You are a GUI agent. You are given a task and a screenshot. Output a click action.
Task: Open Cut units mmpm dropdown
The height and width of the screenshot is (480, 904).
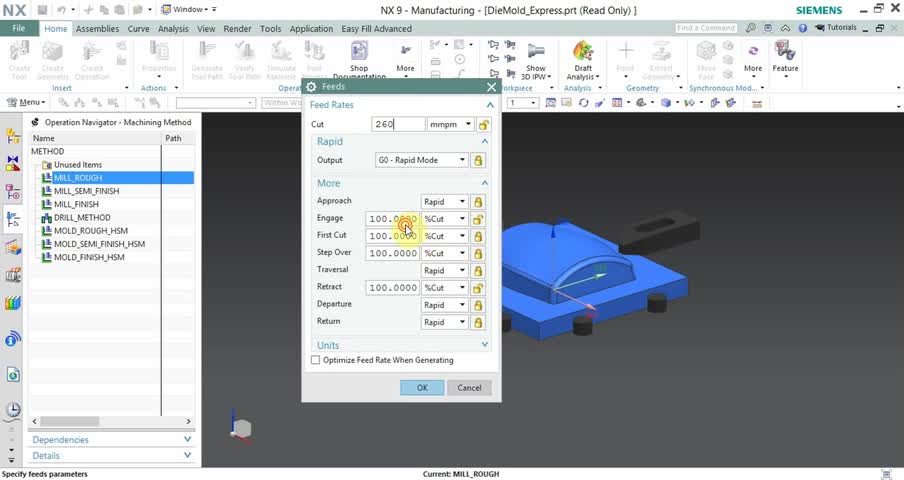coord(450,124)
